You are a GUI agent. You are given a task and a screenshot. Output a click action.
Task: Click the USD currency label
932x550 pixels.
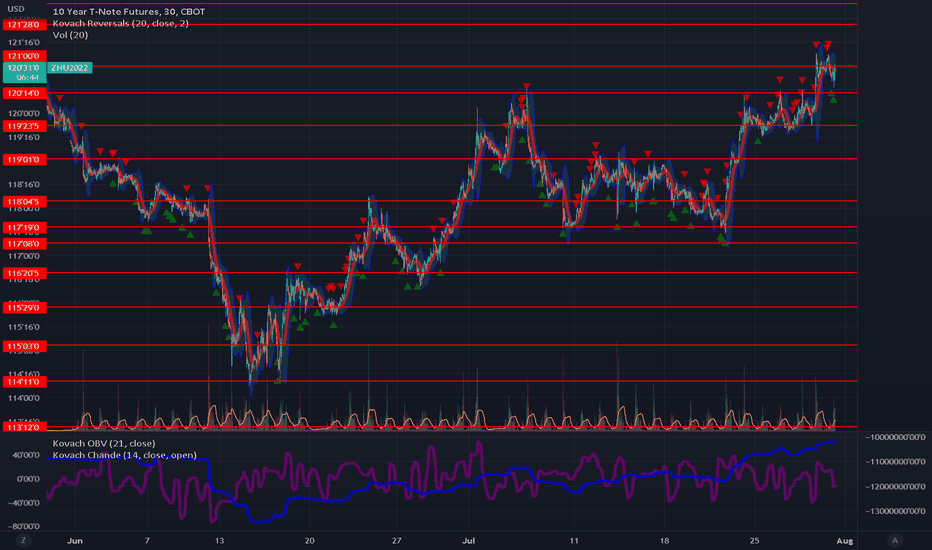coord(16,9)
